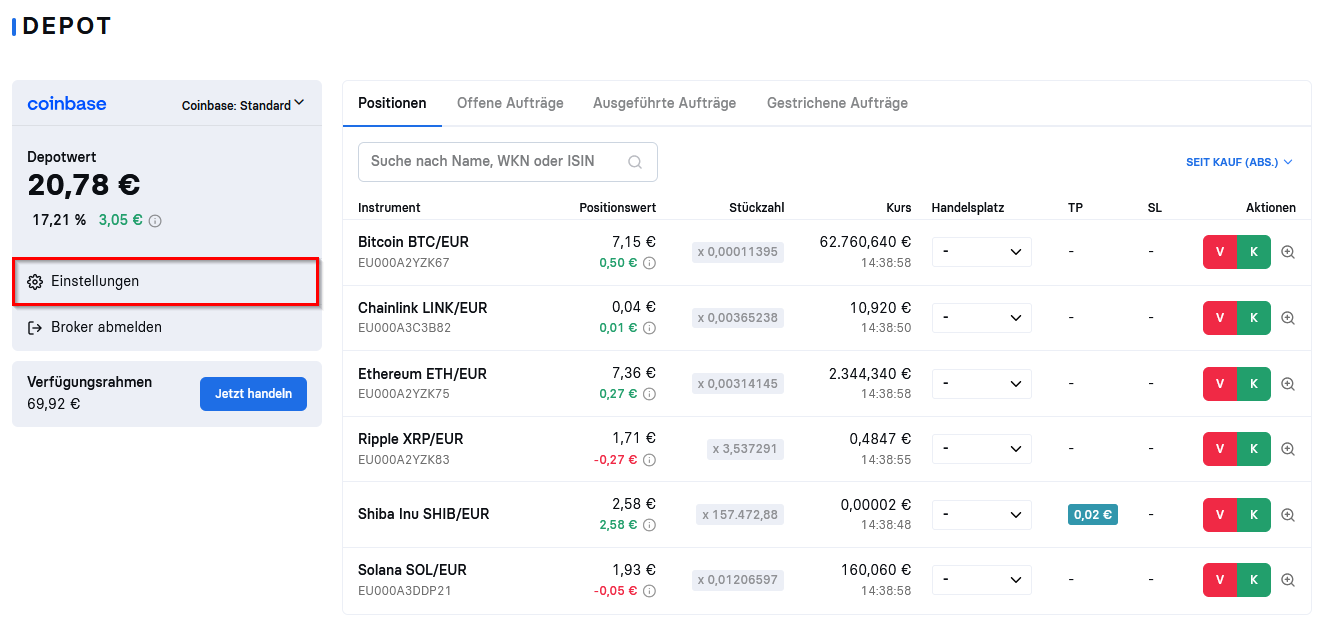Select Shiba Inu SHIB/EUR instrument name
The image size is (1324, 626).
(424, 514)
